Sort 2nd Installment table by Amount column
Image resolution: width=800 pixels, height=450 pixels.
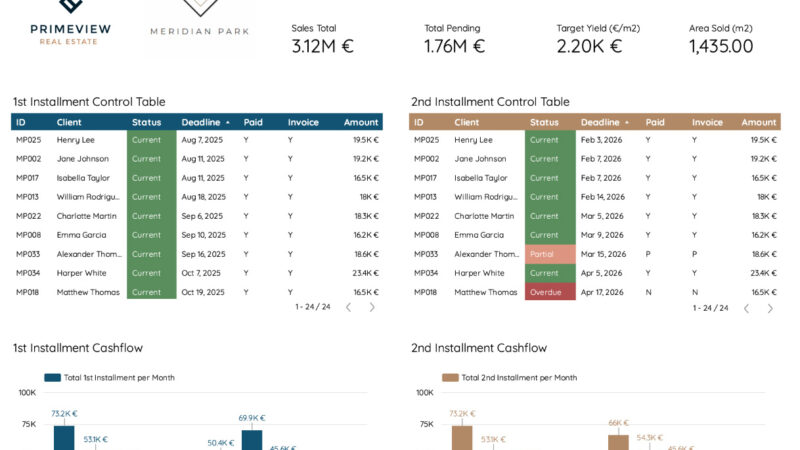coord(759,122)
